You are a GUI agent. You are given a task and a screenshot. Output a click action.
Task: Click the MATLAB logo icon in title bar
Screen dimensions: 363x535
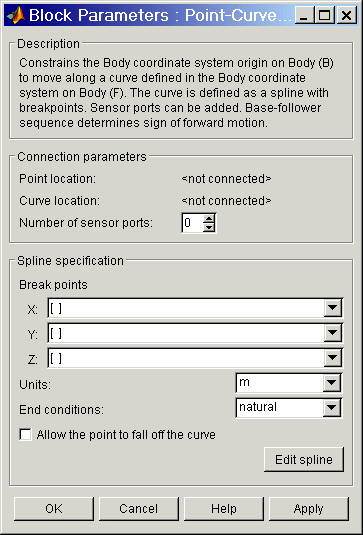(x=16, y=15)
